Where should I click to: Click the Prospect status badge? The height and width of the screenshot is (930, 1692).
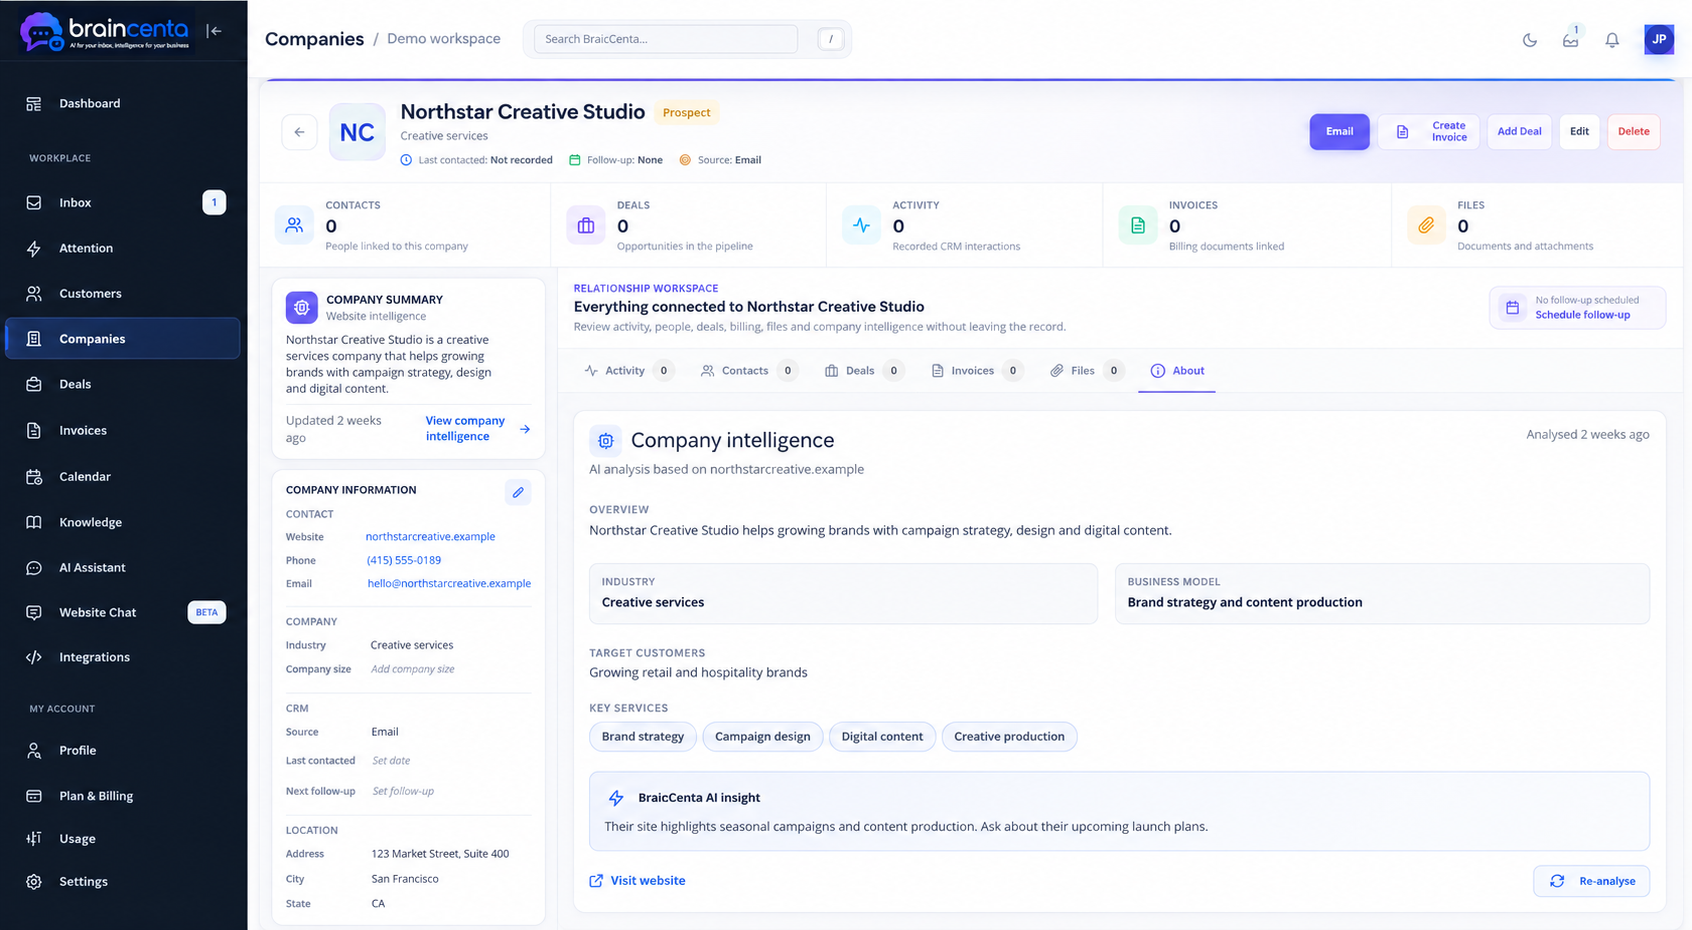click(686, 113)
